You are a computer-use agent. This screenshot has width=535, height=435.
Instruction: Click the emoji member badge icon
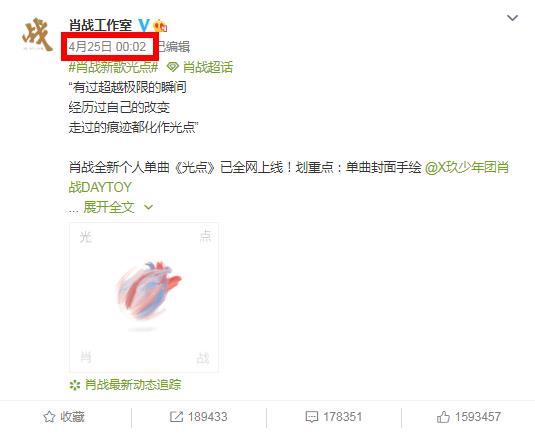(x=160, y=26)
